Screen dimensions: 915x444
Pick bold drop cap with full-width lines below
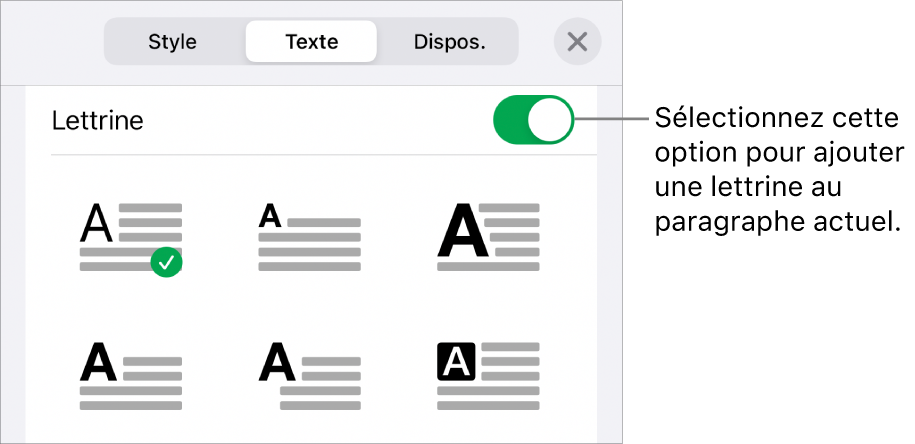[131, 374]
